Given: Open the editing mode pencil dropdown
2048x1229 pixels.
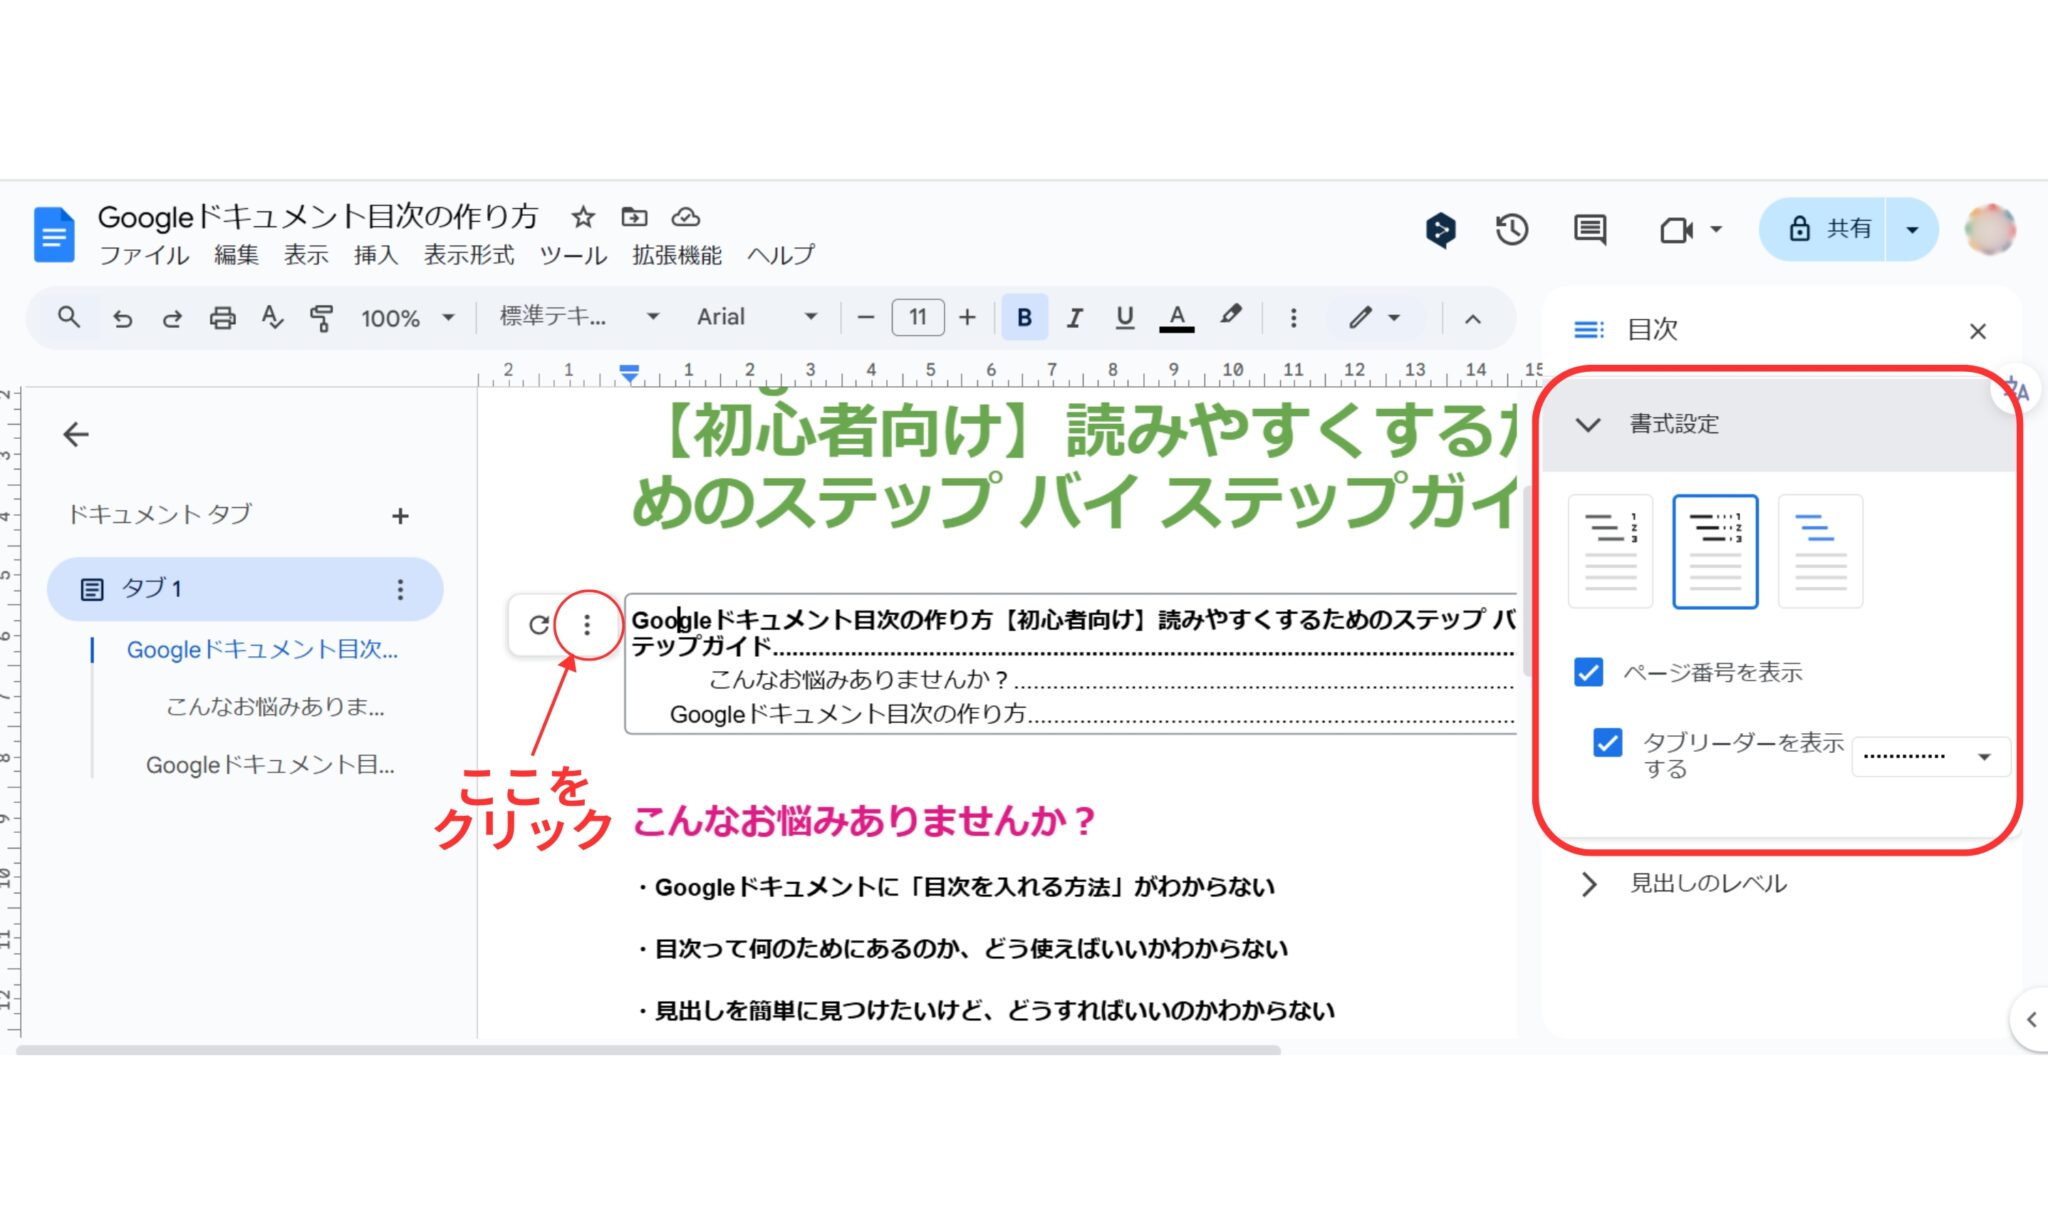Looking at the screenshot, I should (1374, 318).
